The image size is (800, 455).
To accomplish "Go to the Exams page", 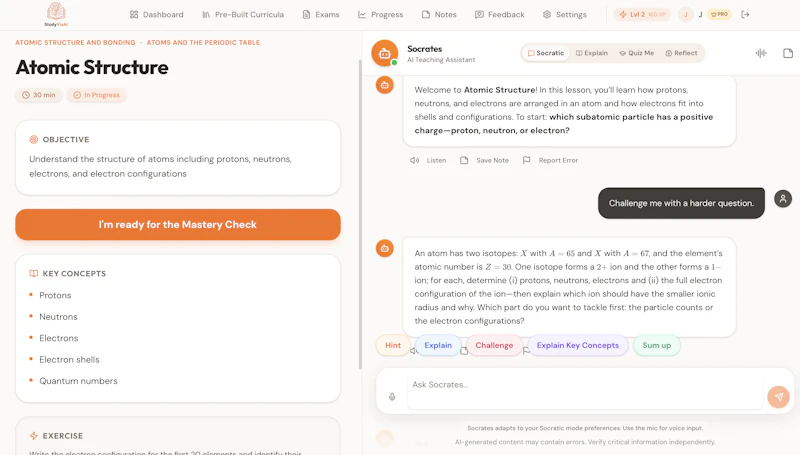I will click(321, 14).
